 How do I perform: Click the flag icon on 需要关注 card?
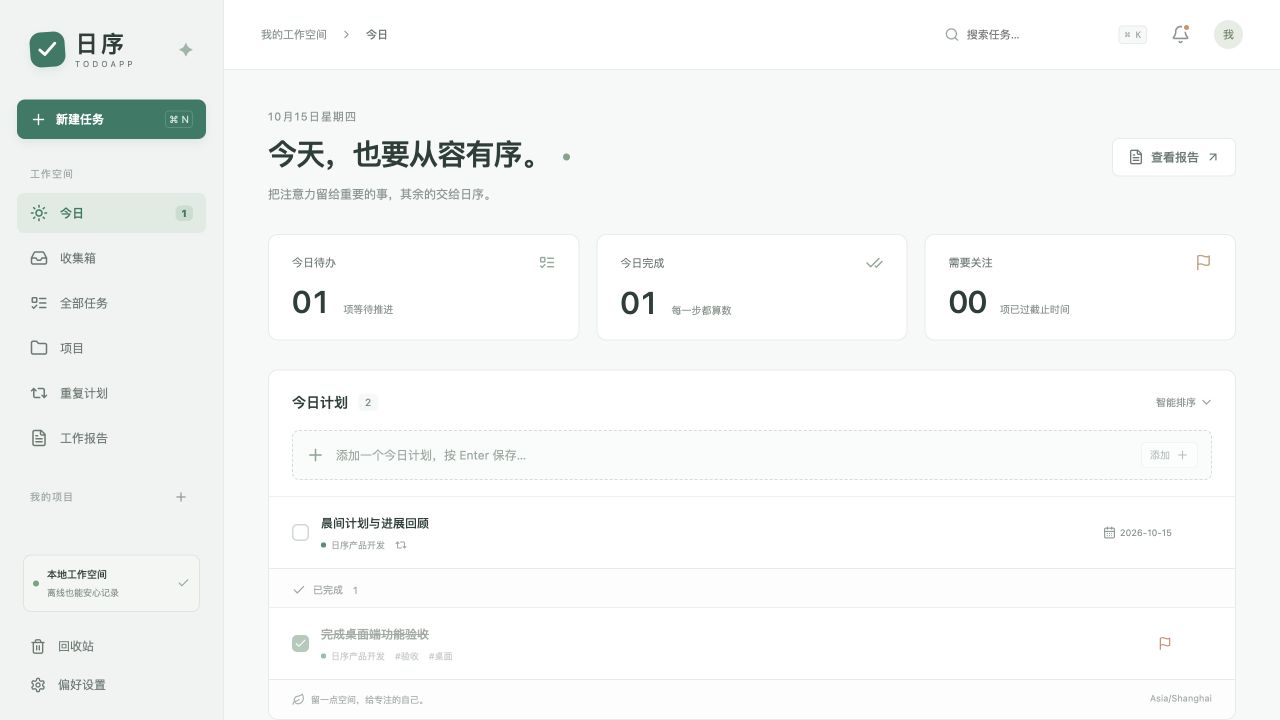pyautogui.click(x=1203, y=263)
